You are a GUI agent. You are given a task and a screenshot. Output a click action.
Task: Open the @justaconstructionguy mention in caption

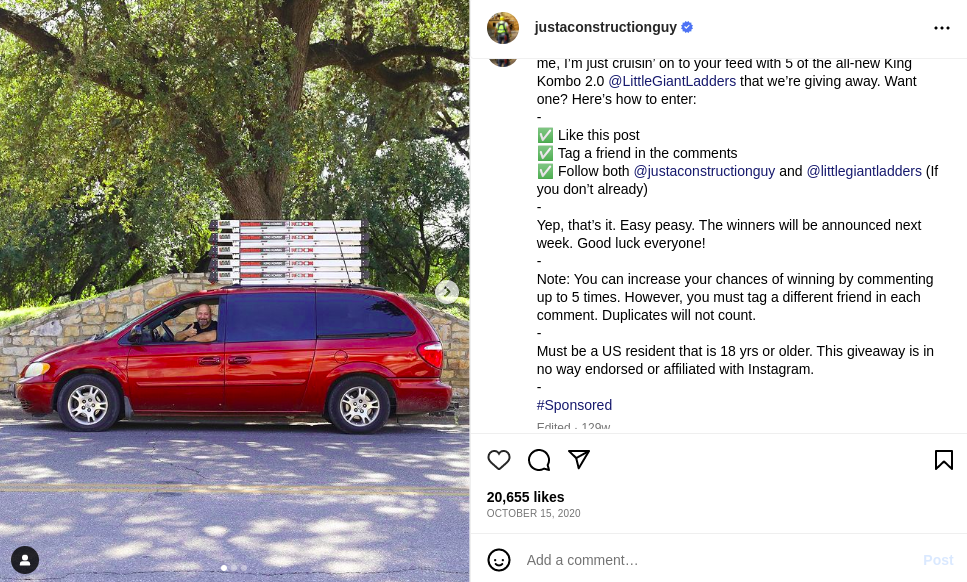click(704, 171)
